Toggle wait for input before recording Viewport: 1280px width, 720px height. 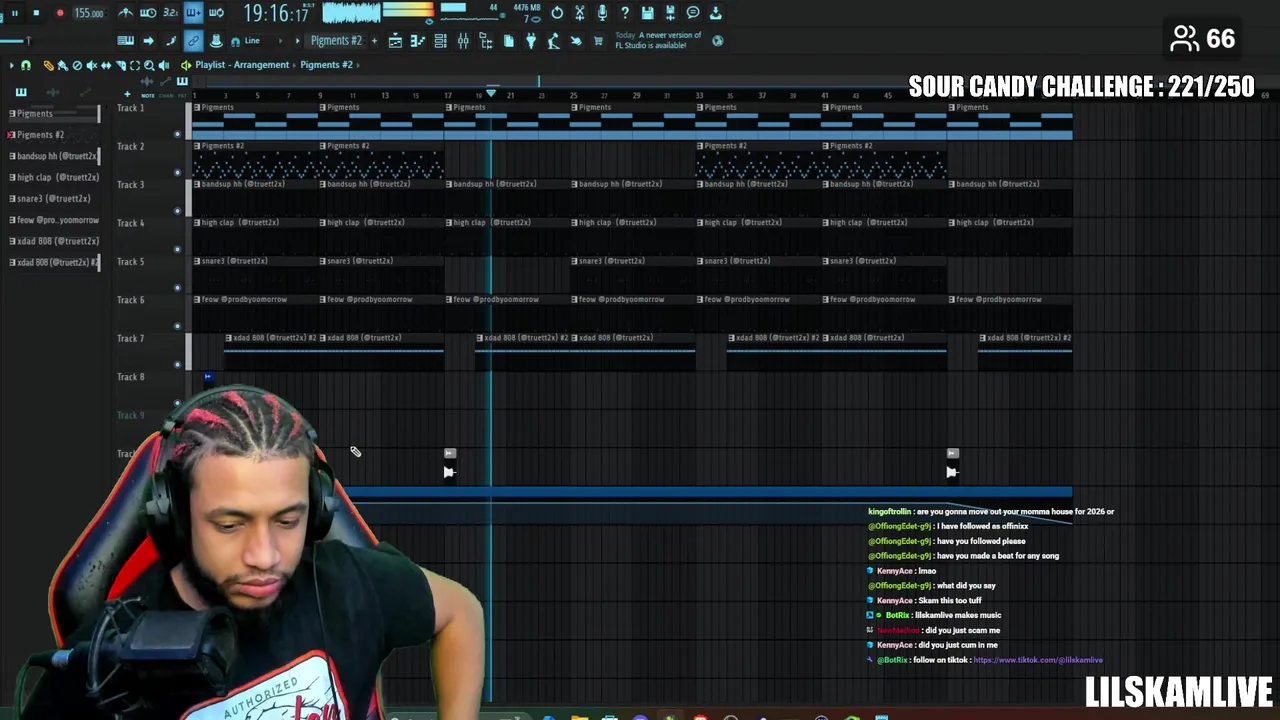148,13
